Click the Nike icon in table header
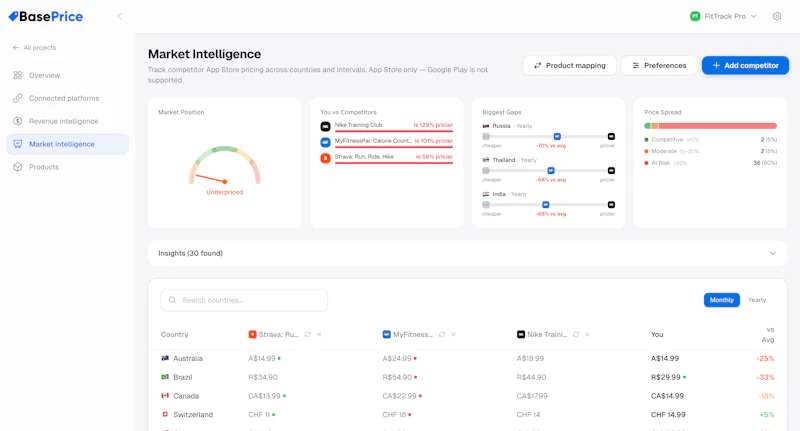Screen dimensions: 800x431 pos(520,335)
